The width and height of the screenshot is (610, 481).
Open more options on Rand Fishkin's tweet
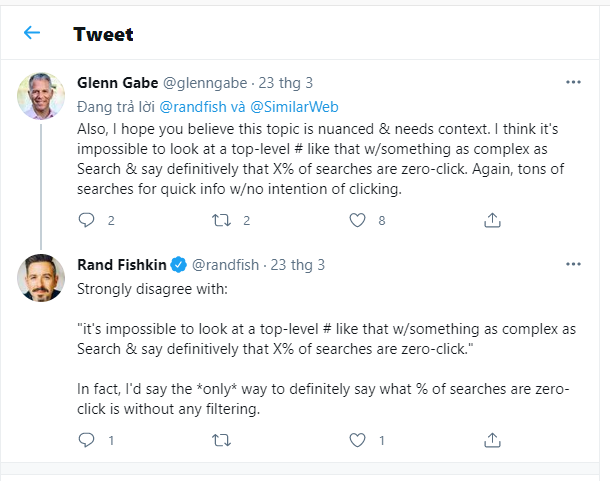click(573, 265)
